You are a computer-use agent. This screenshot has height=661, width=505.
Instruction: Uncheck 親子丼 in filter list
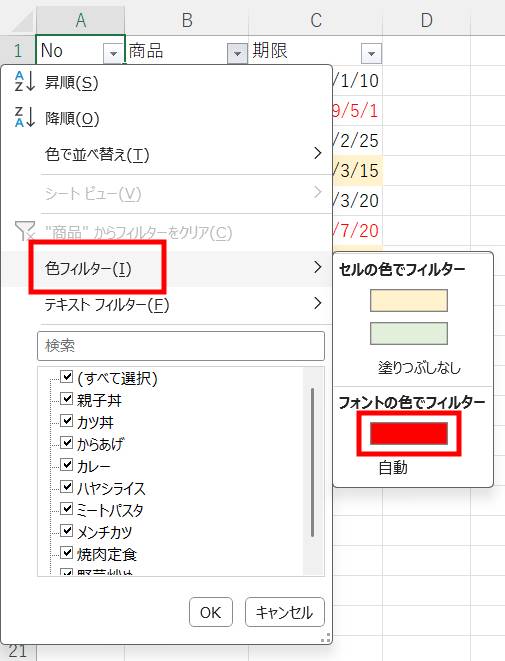(67, 398)
